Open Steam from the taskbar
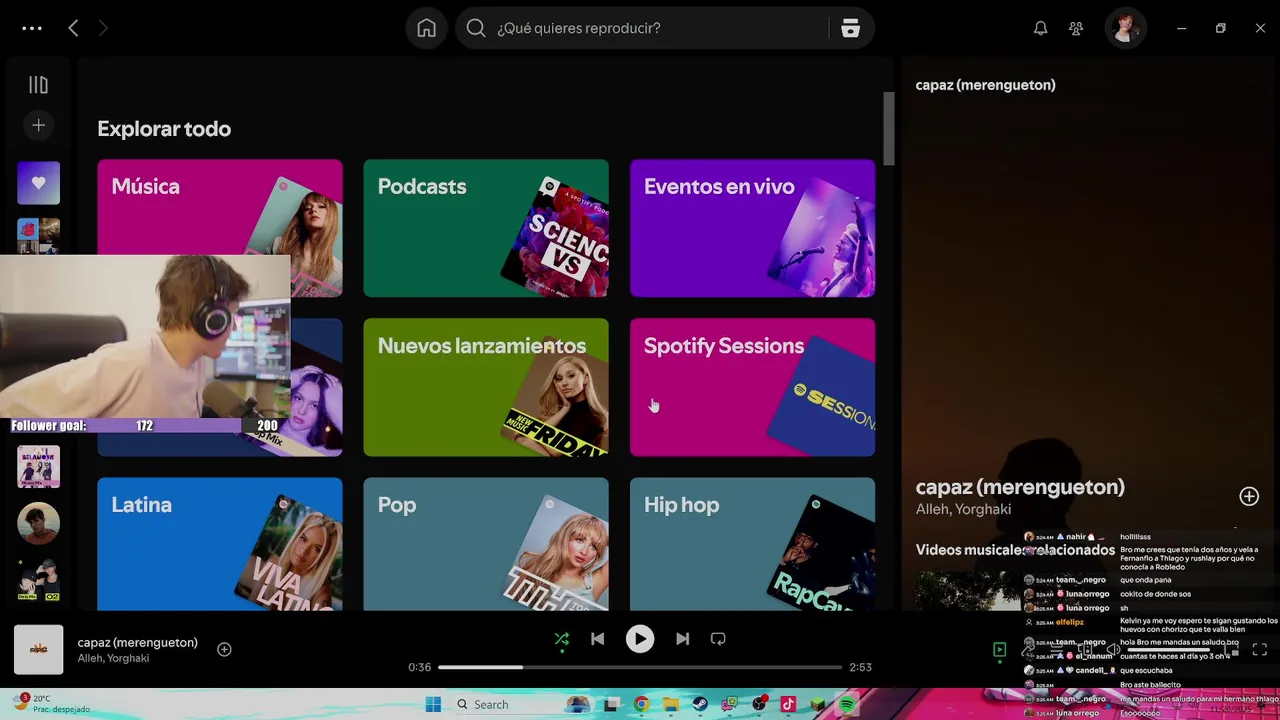The width and height of the screenshot is (1280, 720). [x=700, y=704]
